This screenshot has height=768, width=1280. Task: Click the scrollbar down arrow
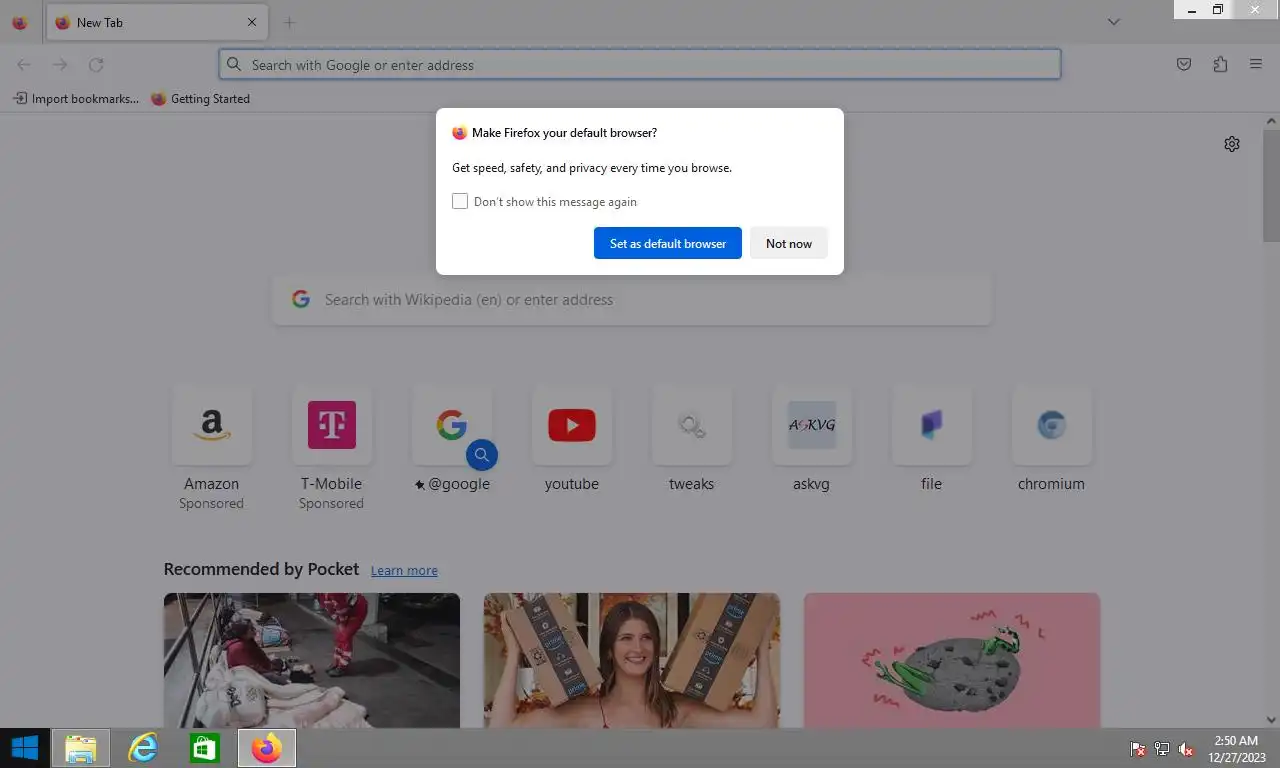(x=1271, y=719)
